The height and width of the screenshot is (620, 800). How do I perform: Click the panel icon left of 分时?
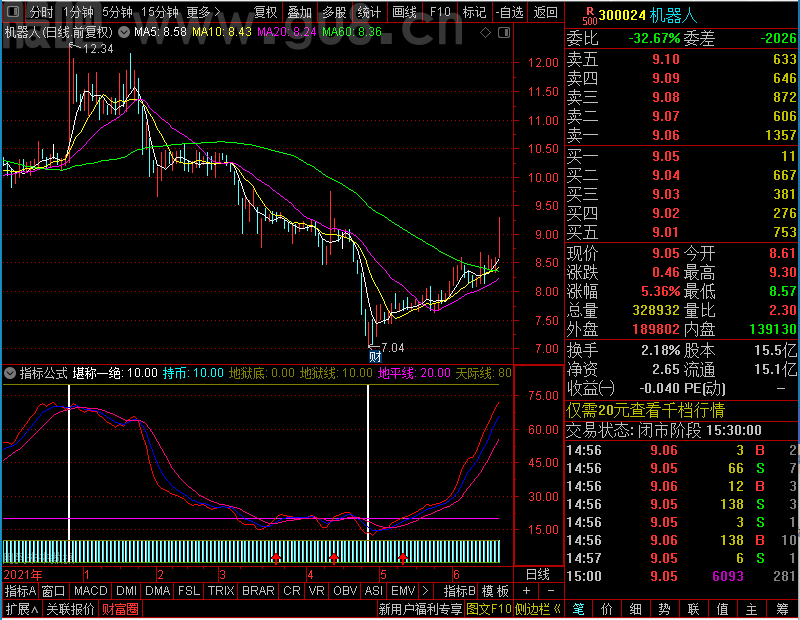[13, 11]
